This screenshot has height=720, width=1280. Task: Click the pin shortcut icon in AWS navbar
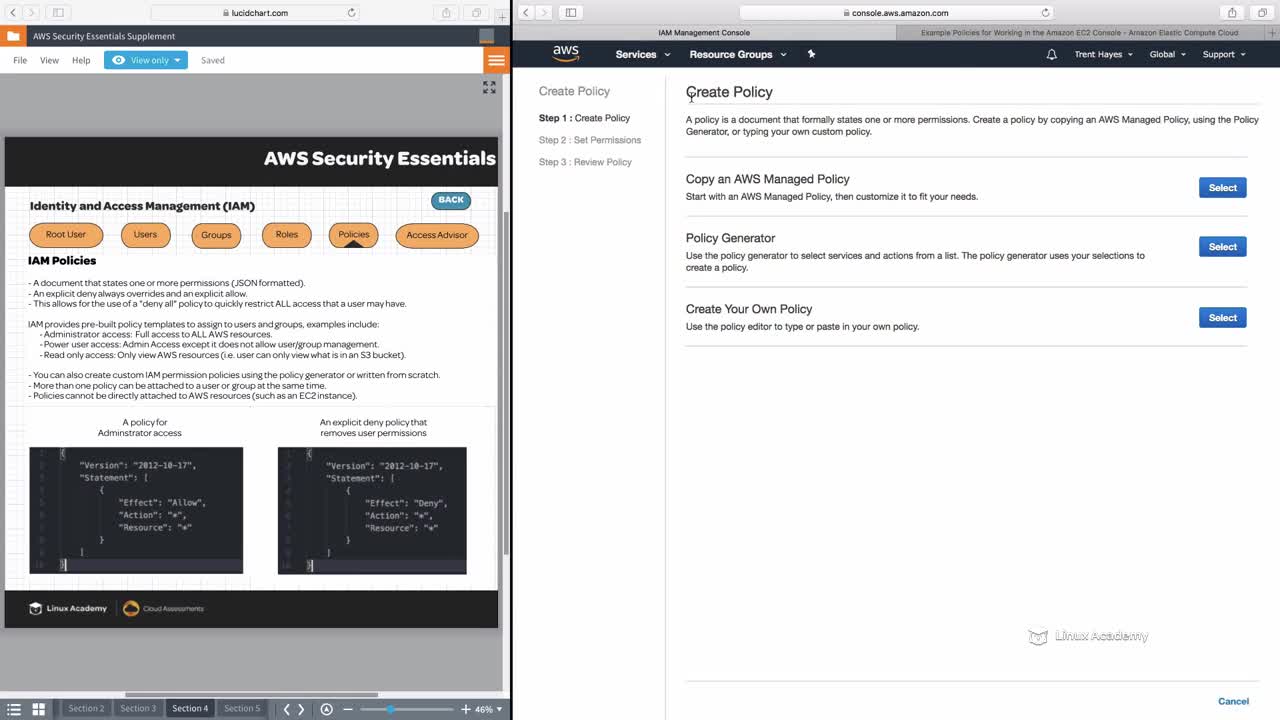pyautogui.click(x=811, y=54)
